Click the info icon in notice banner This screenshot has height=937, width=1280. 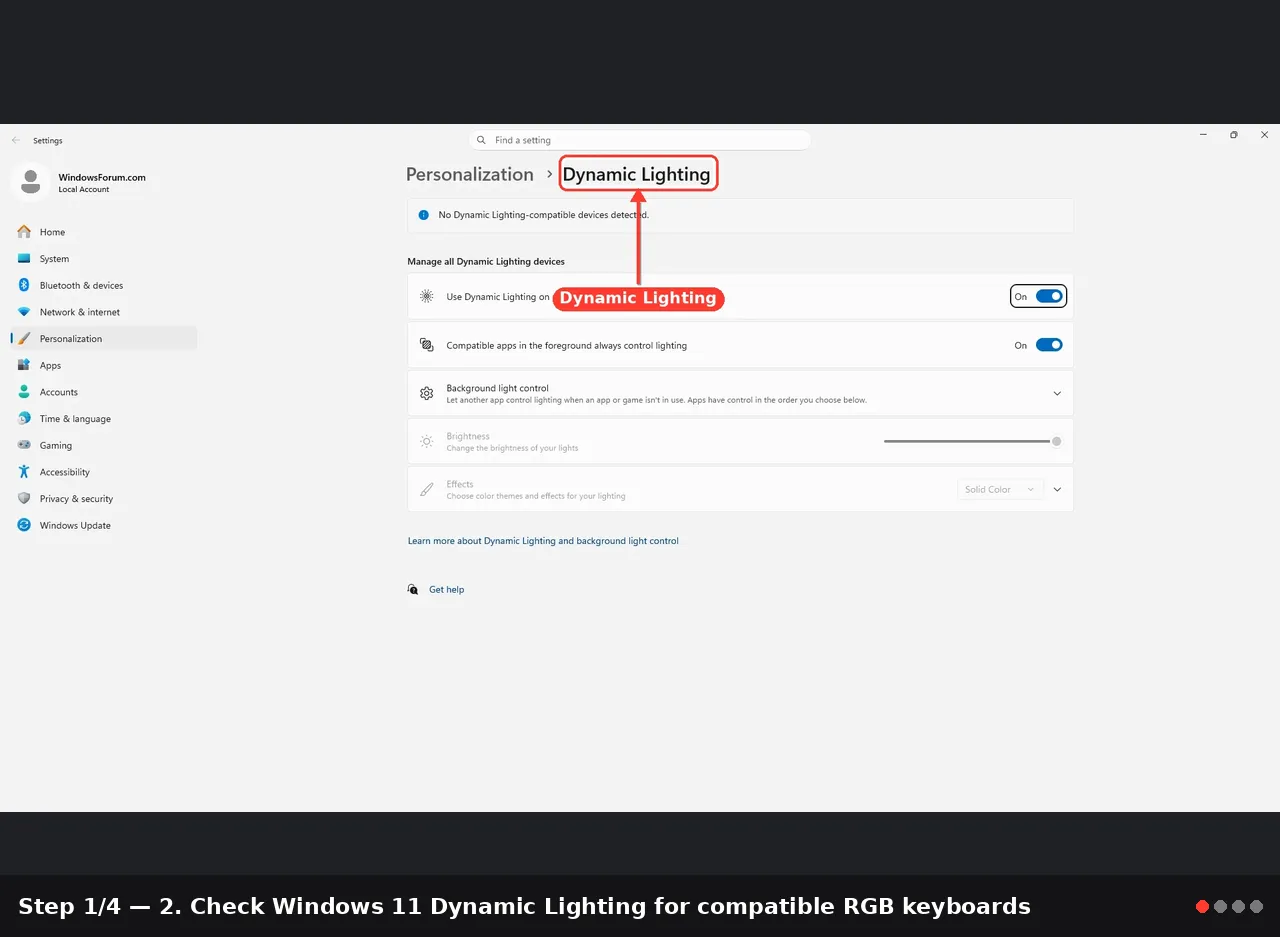(x=423, y=215)
